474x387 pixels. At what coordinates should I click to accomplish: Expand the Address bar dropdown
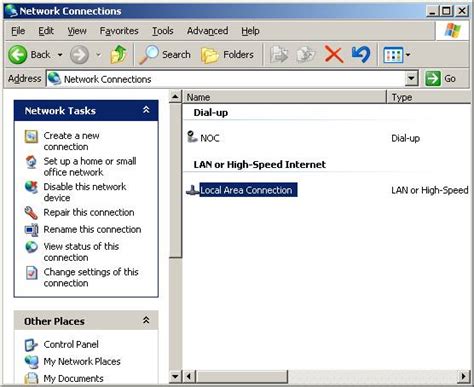(411, 79)
